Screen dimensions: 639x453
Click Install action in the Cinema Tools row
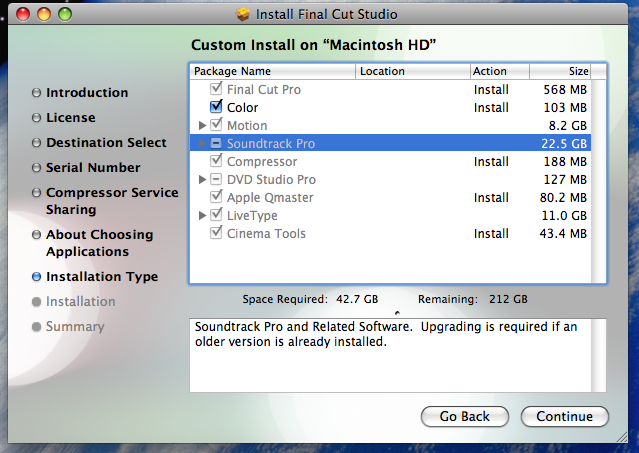(x=491, y=233)
